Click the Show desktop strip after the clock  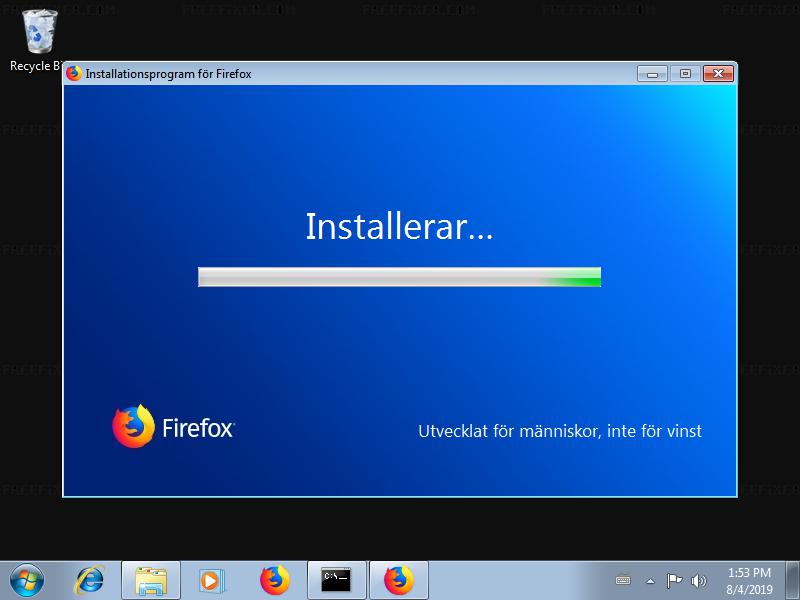tap(793, 580)
